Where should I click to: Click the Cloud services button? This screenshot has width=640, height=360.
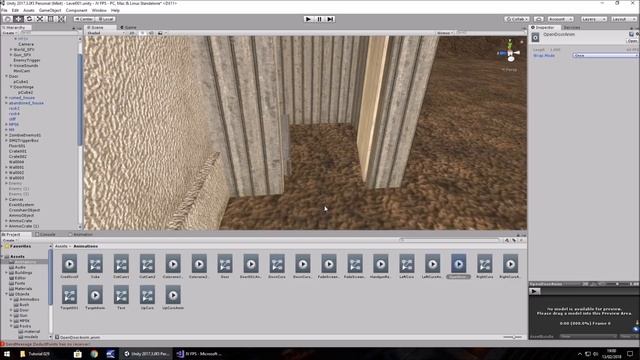(x=539, y=19)
